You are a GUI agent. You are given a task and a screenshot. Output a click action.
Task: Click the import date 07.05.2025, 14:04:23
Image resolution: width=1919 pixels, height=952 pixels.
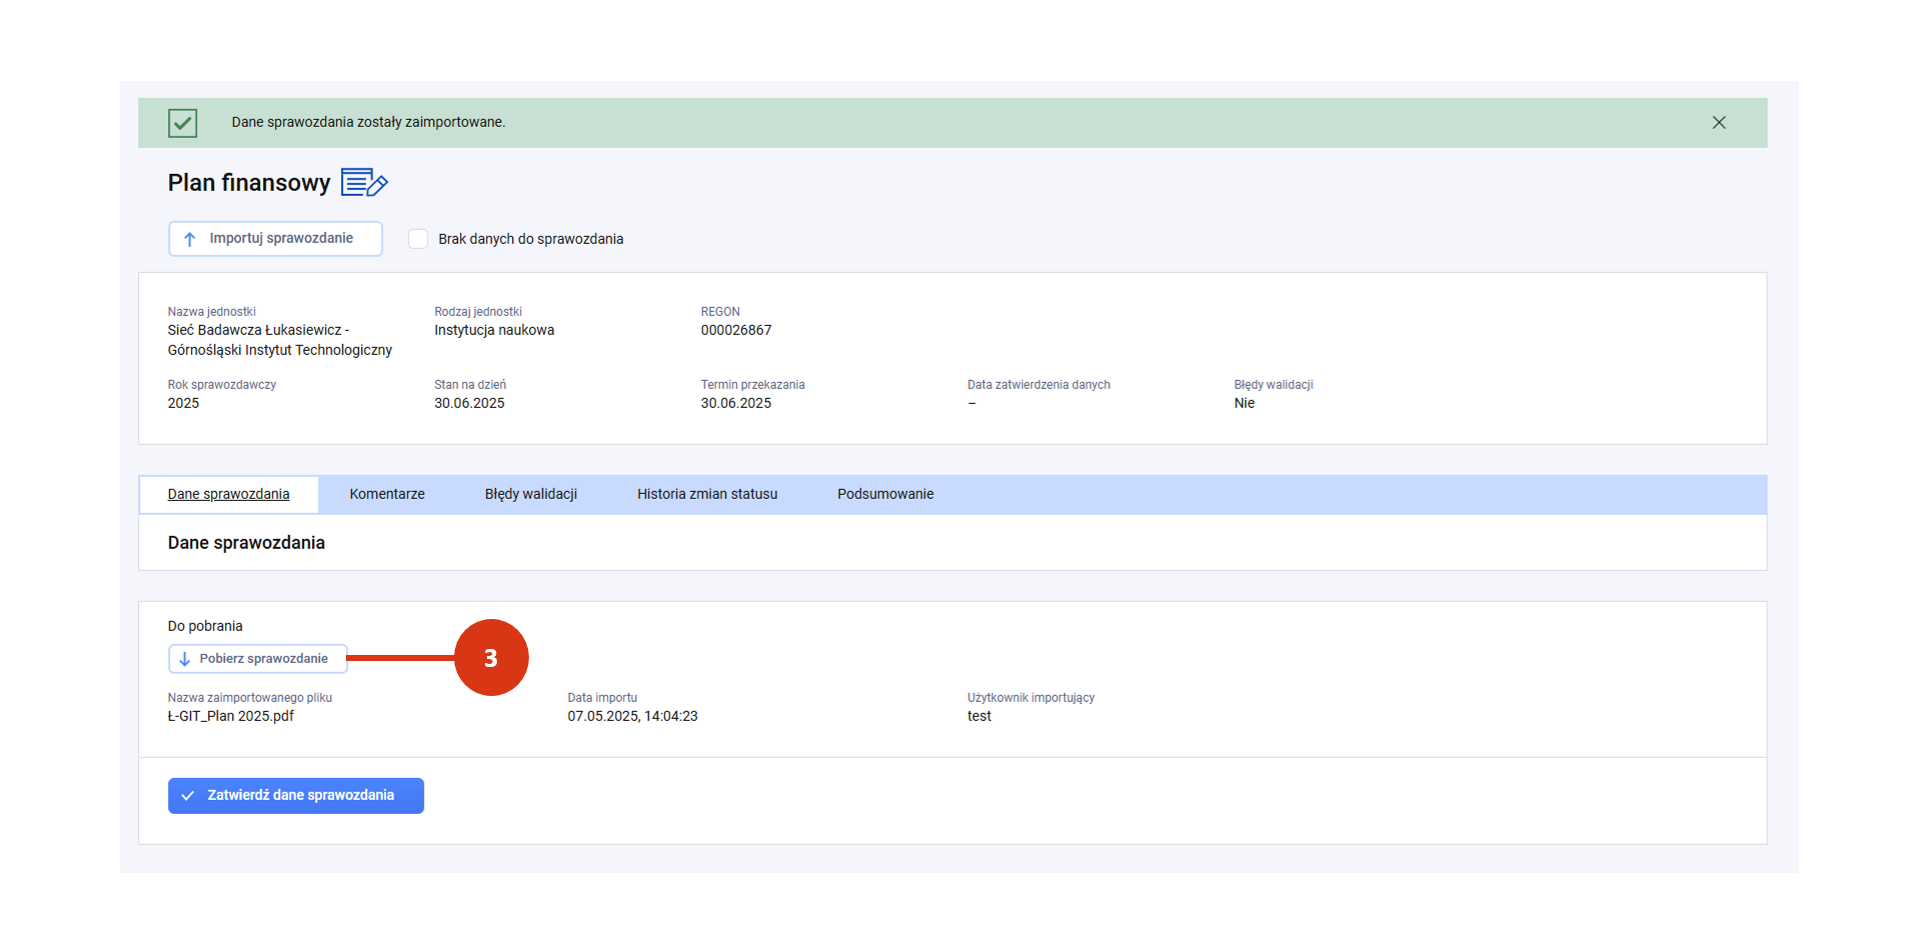[x=632, y=716]
